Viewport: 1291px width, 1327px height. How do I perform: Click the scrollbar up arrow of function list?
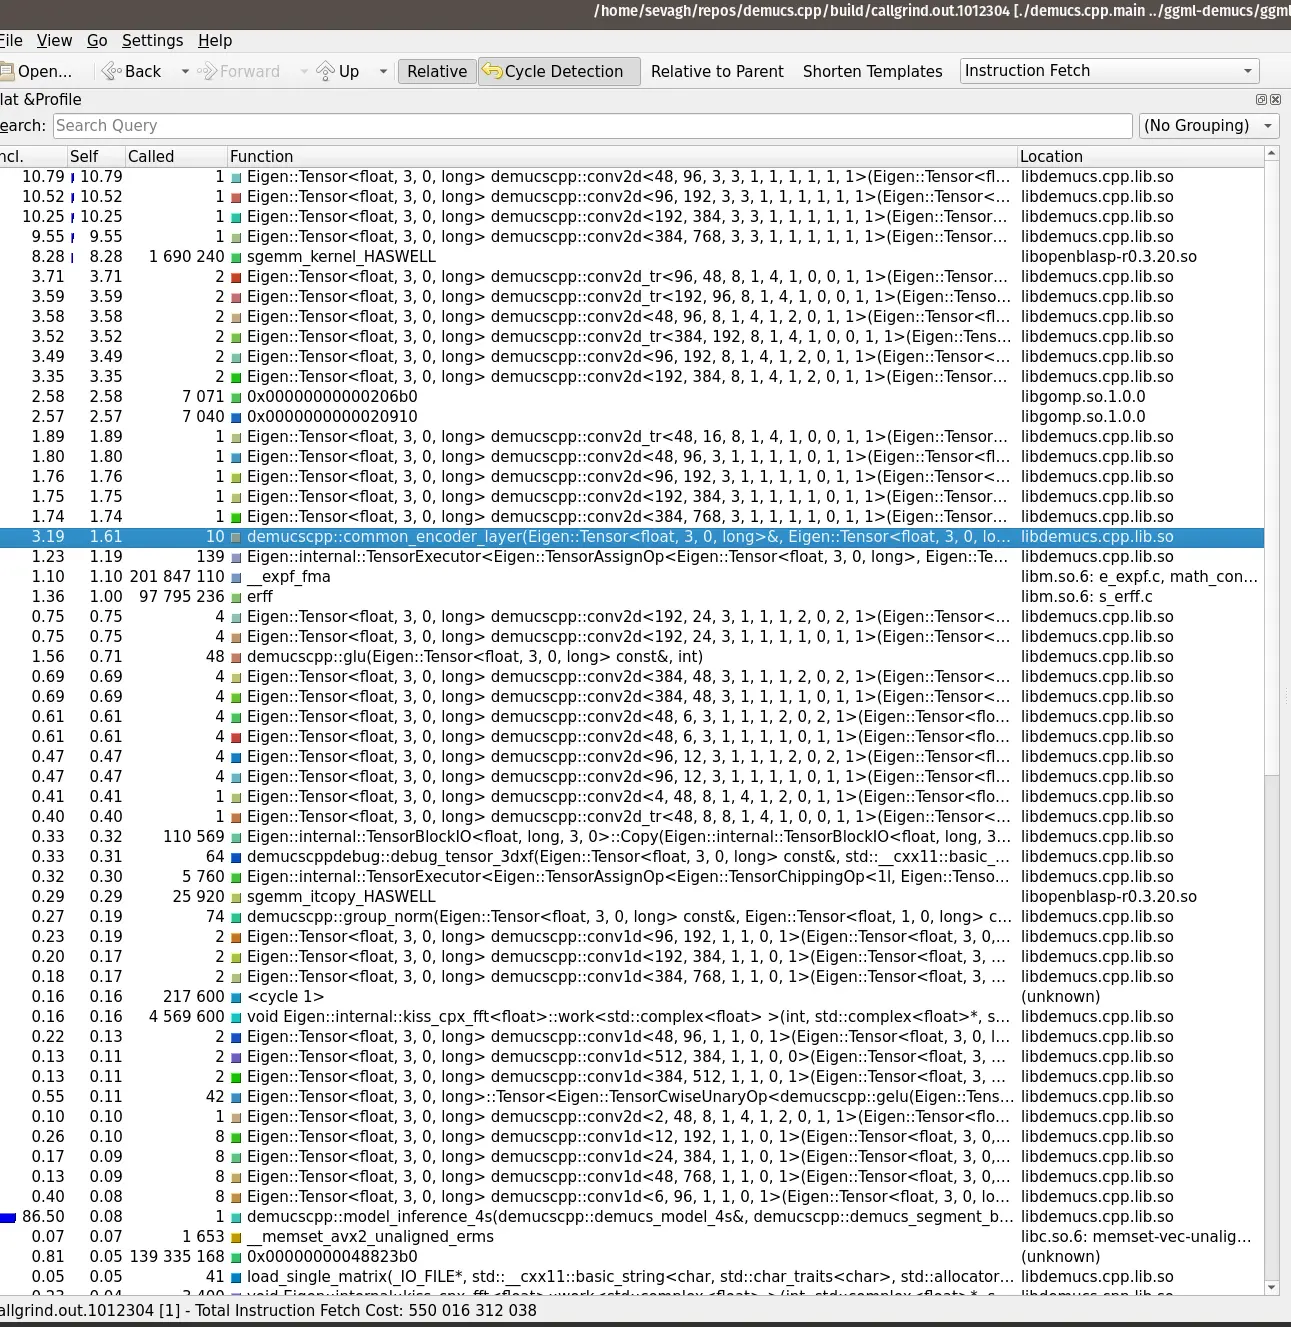coord(1272,154)
